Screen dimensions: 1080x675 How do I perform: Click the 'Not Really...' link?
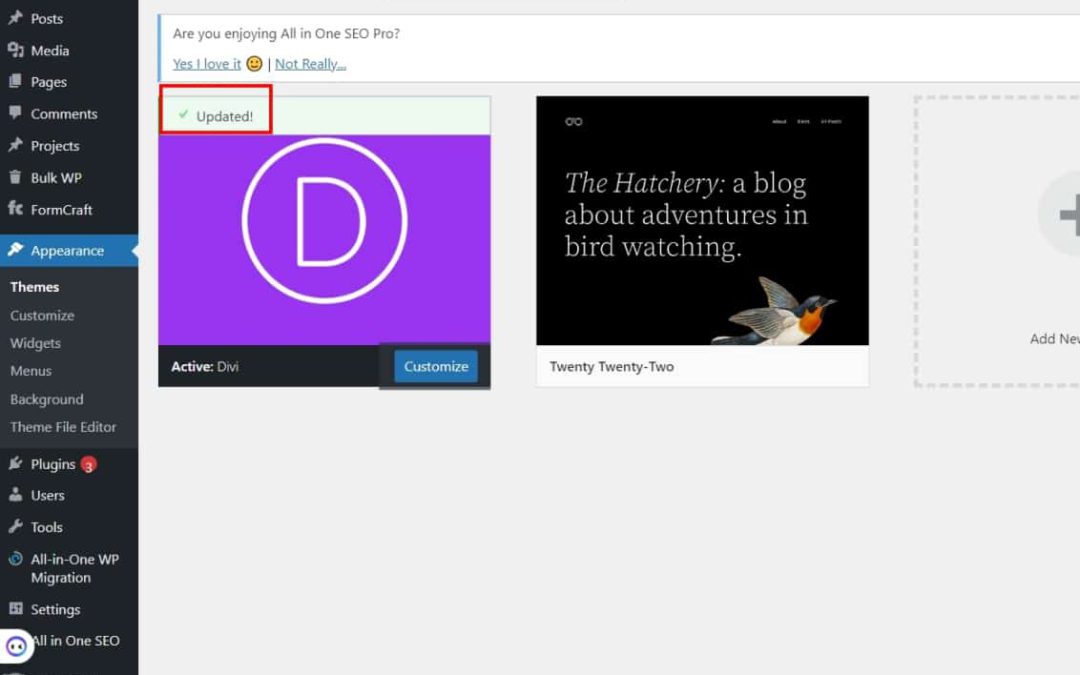point(310,63)
